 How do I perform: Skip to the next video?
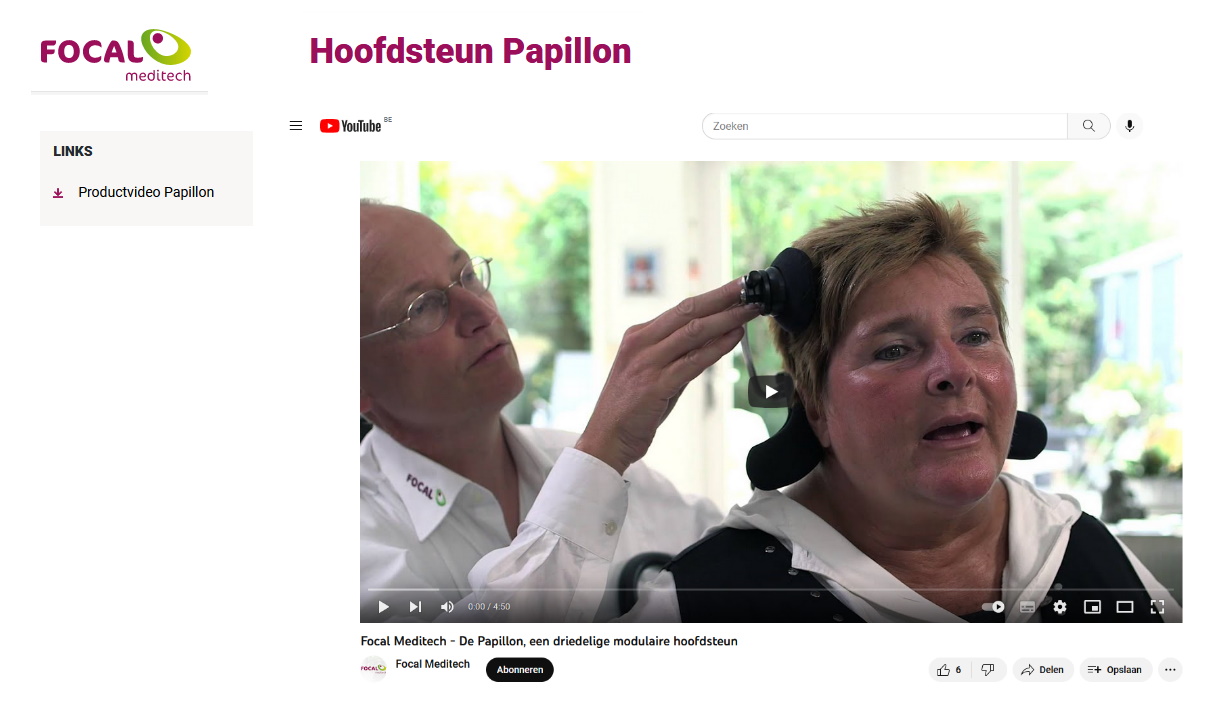415,607
